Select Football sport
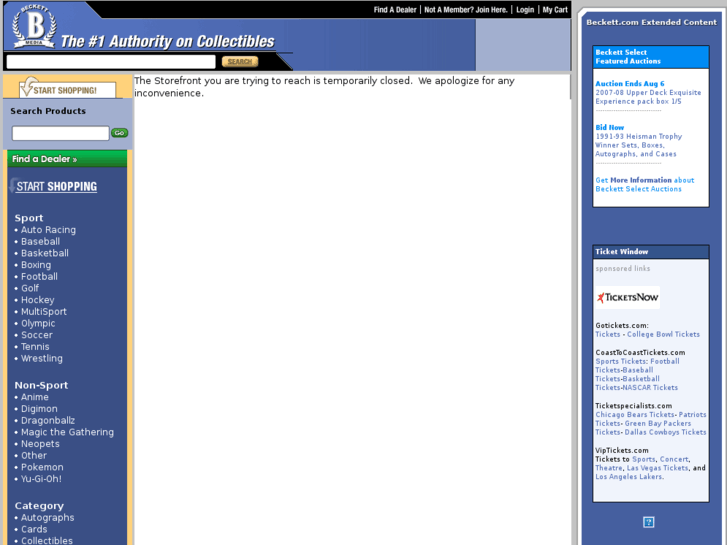 pyautogui.click(x=39, y=276)
